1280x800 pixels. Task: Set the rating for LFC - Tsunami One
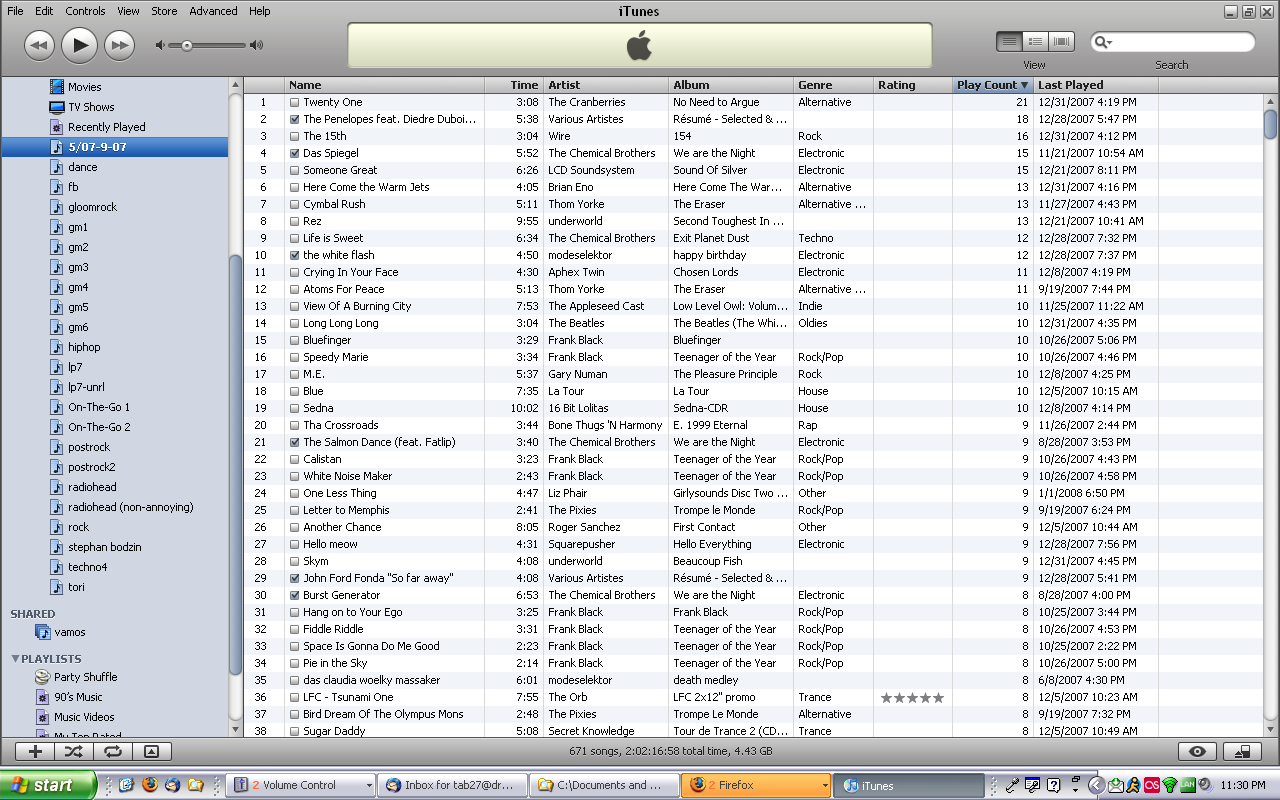click(912, 697)
